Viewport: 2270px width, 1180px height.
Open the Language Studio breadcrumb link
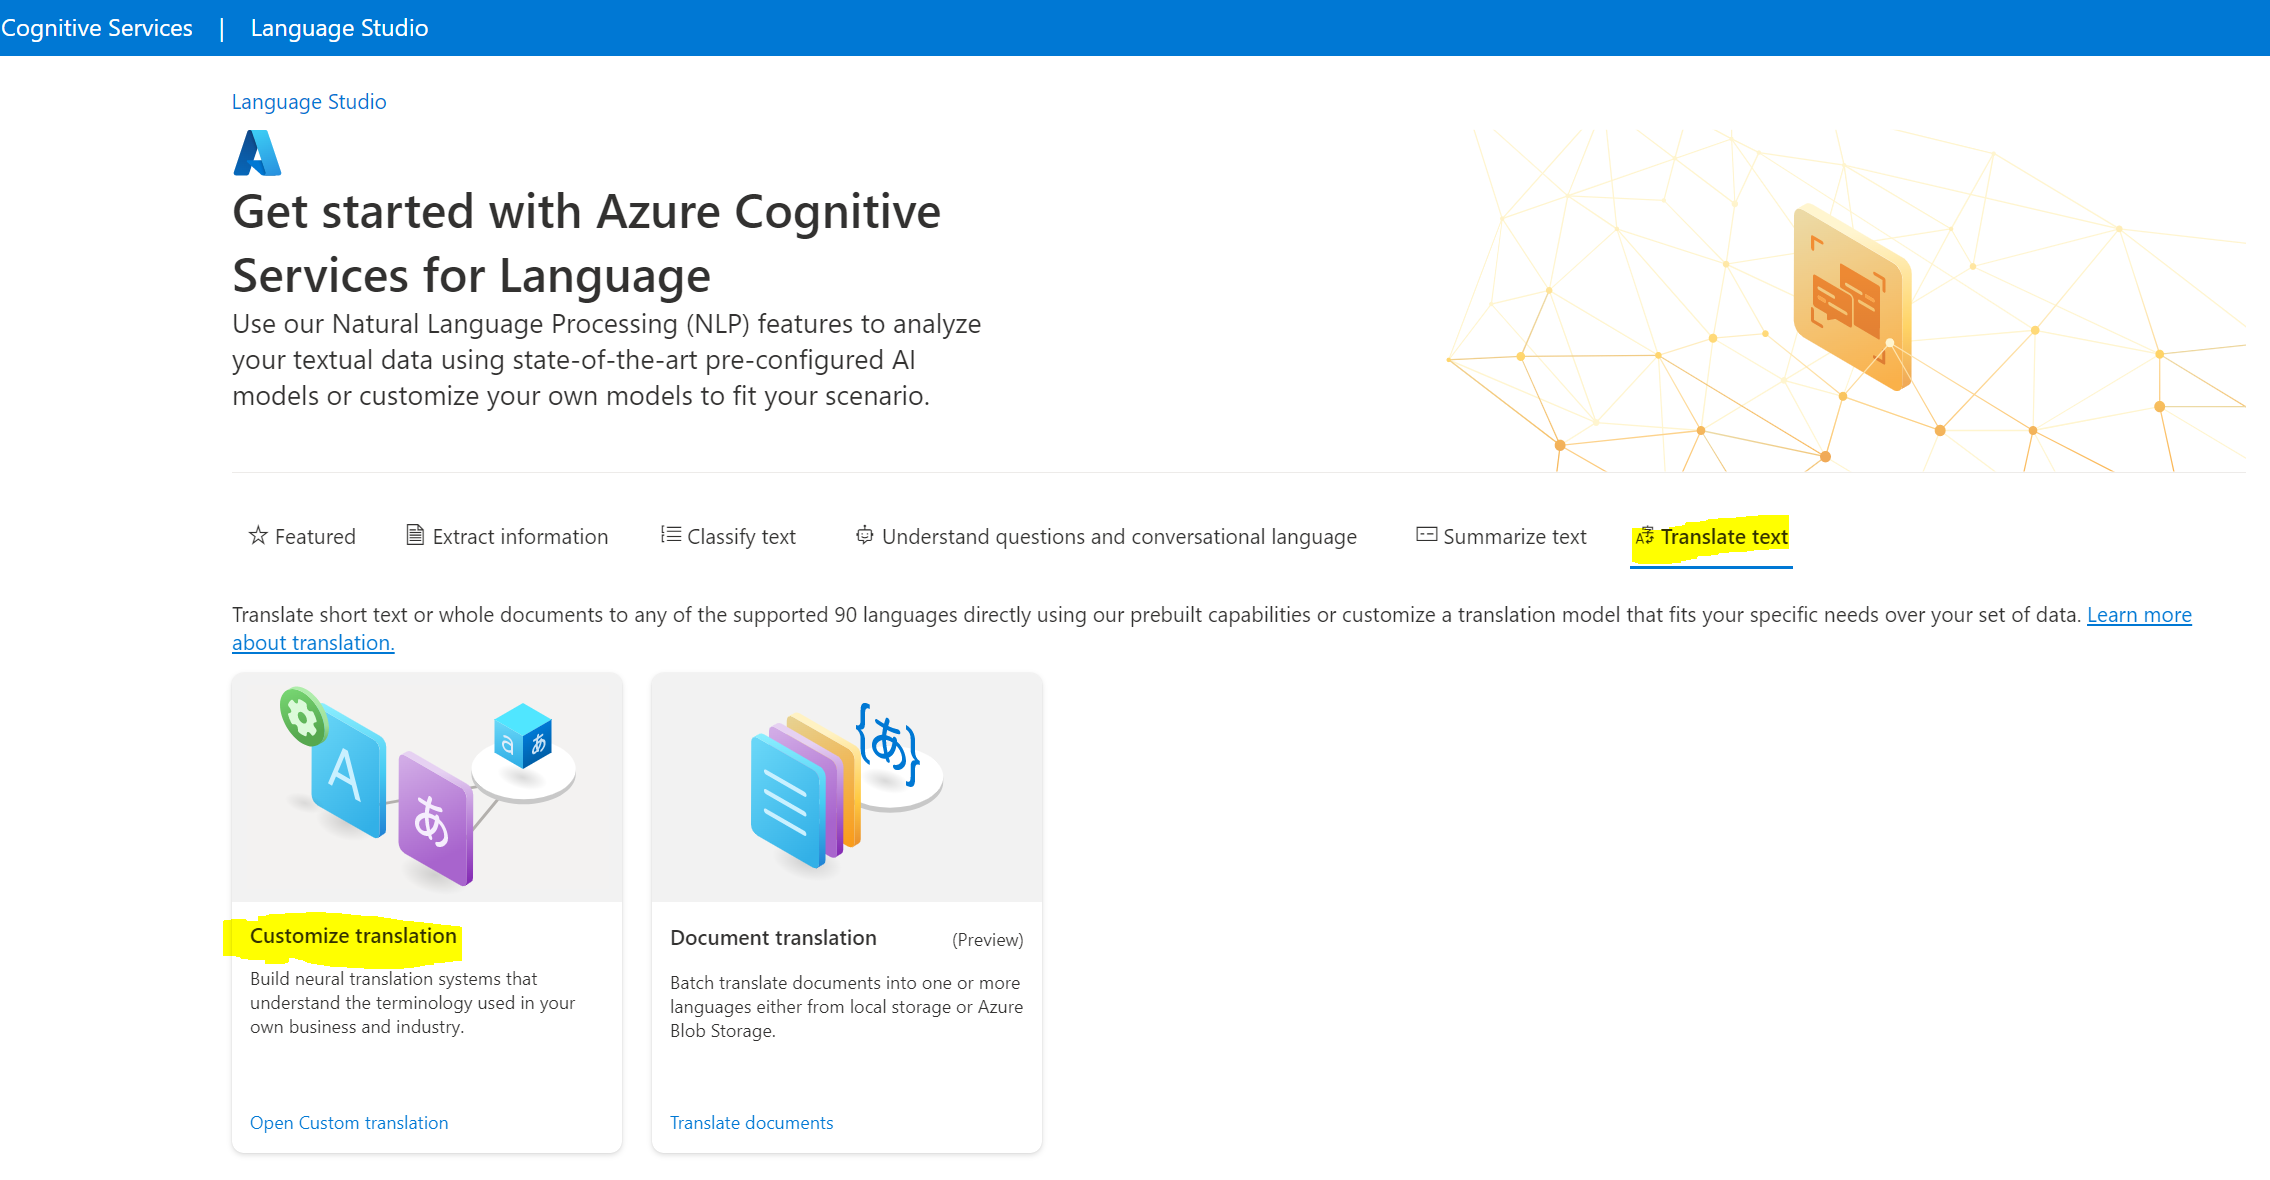309,102
